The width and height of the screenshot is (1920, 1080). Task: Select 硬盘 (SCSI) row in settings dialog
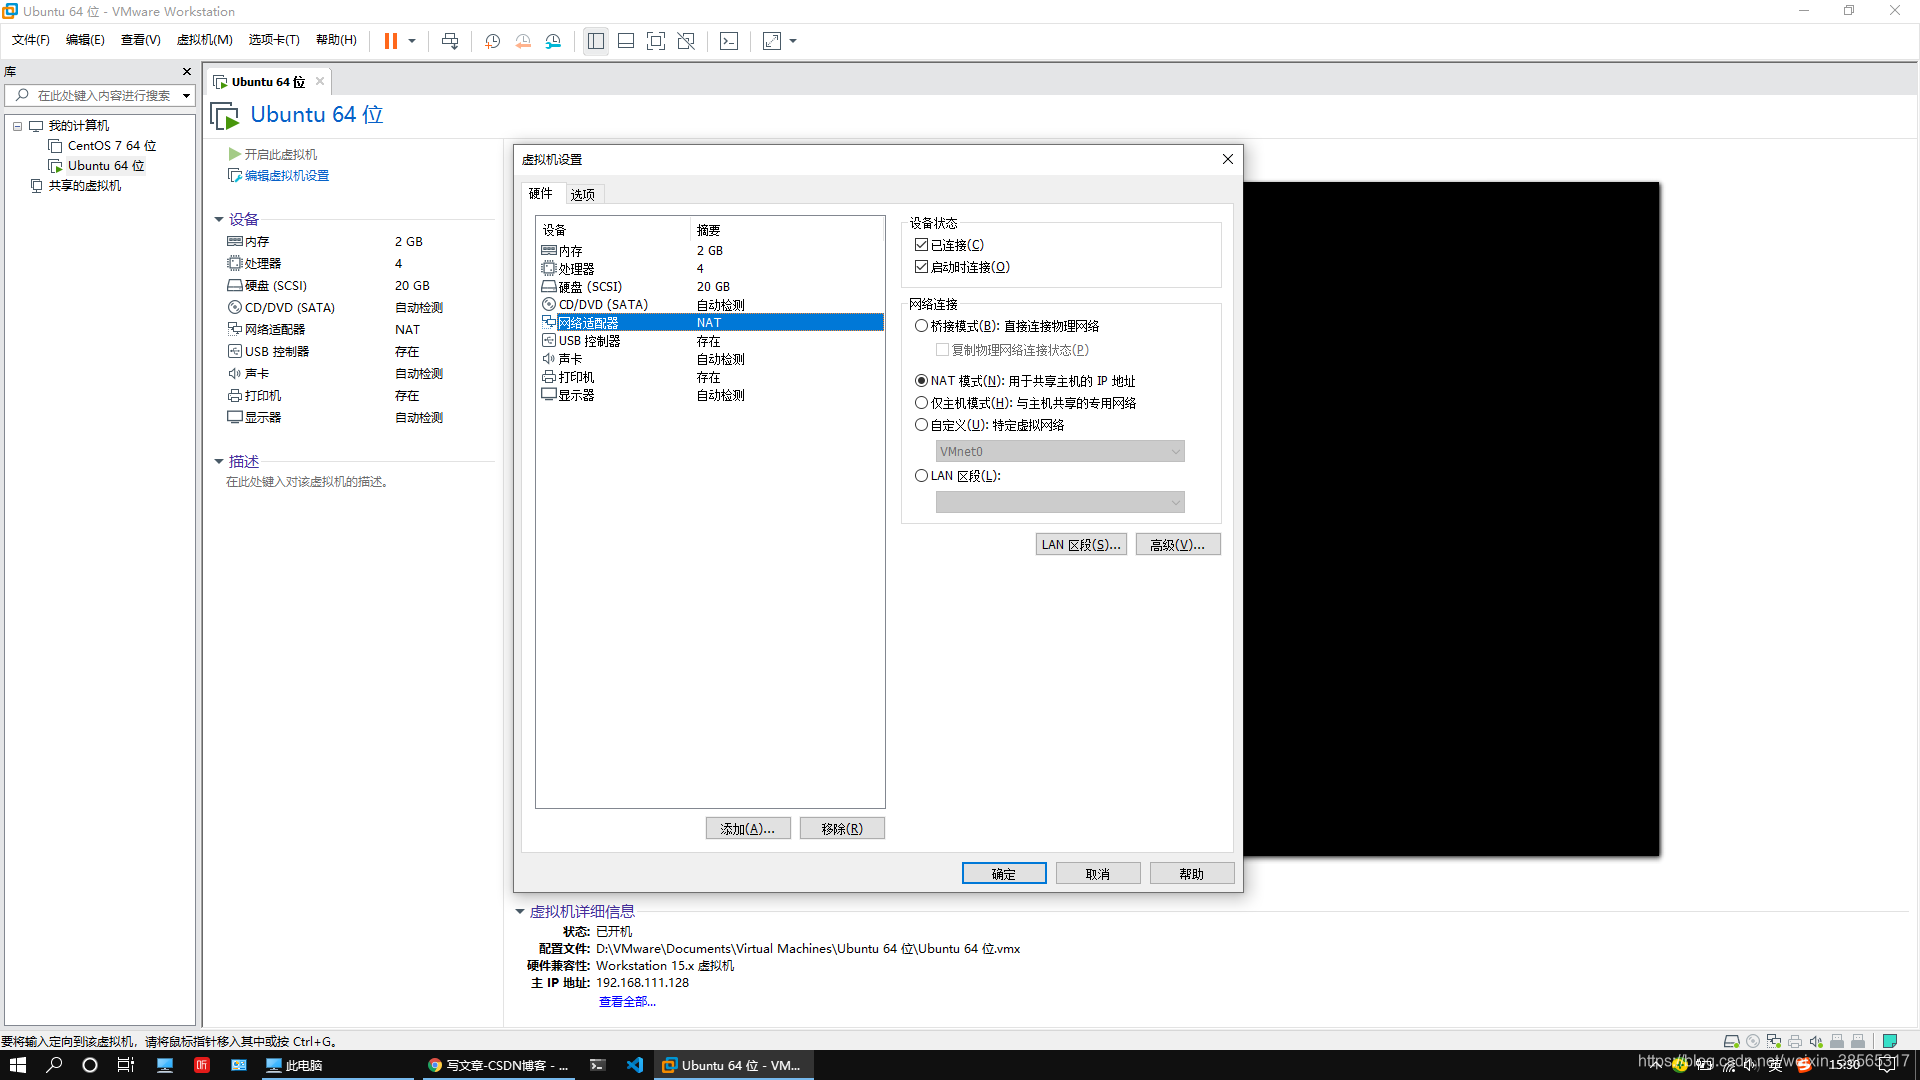(x=710, y=287)
